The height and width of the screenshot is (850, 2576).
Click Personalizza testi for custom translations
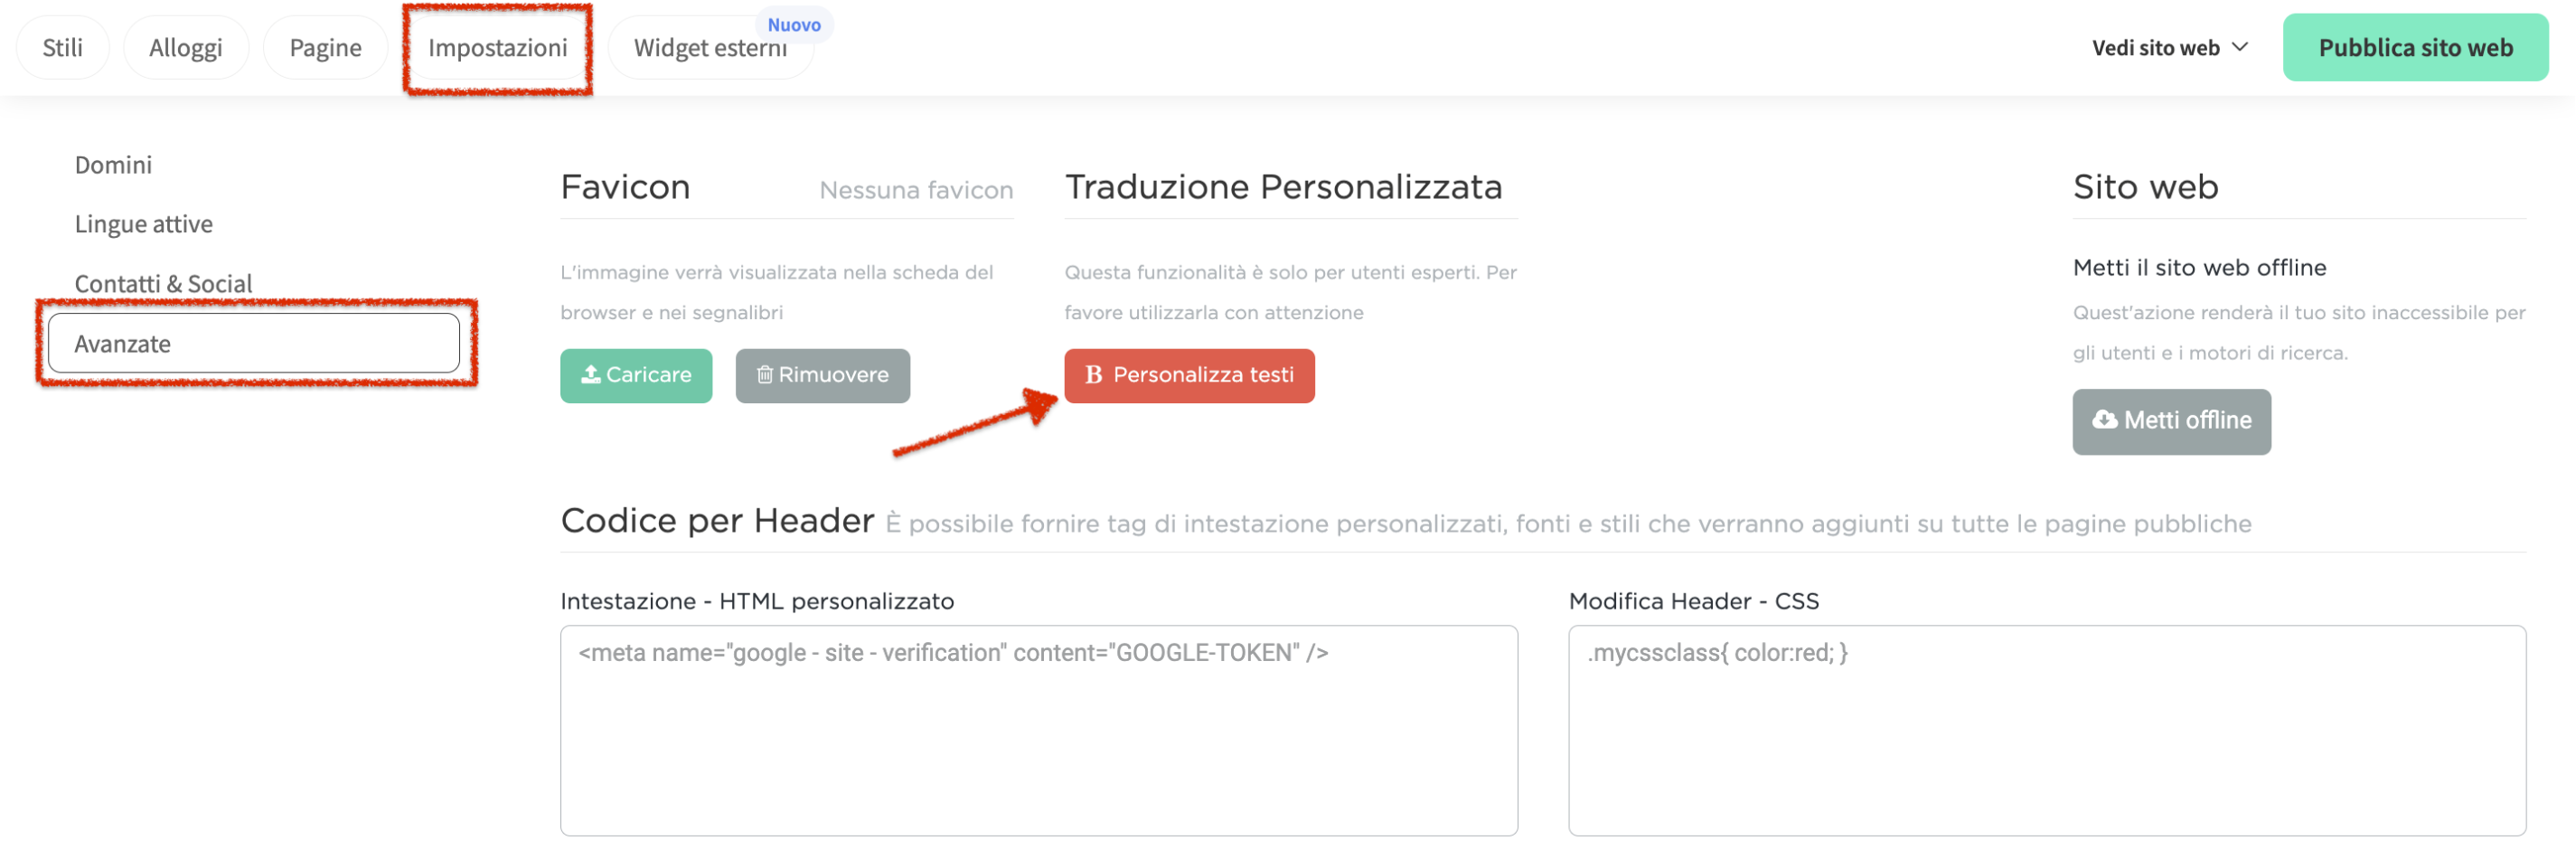point(1190,377)
